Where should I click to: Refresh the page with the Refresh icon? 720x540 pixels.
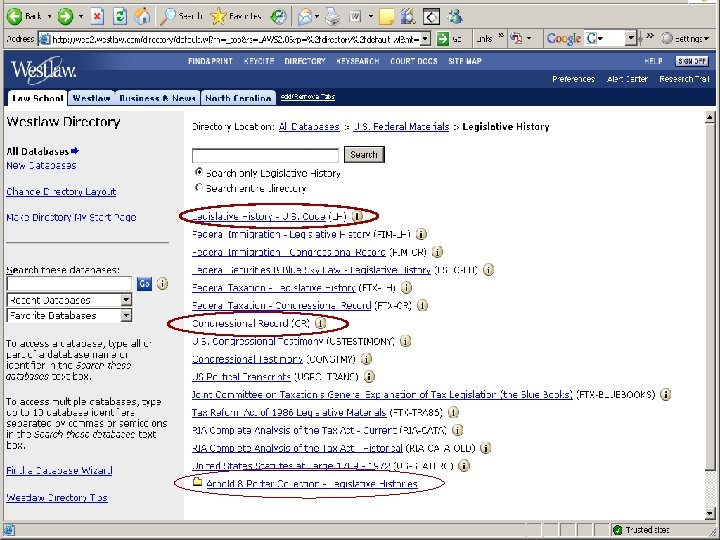point(120,17)
